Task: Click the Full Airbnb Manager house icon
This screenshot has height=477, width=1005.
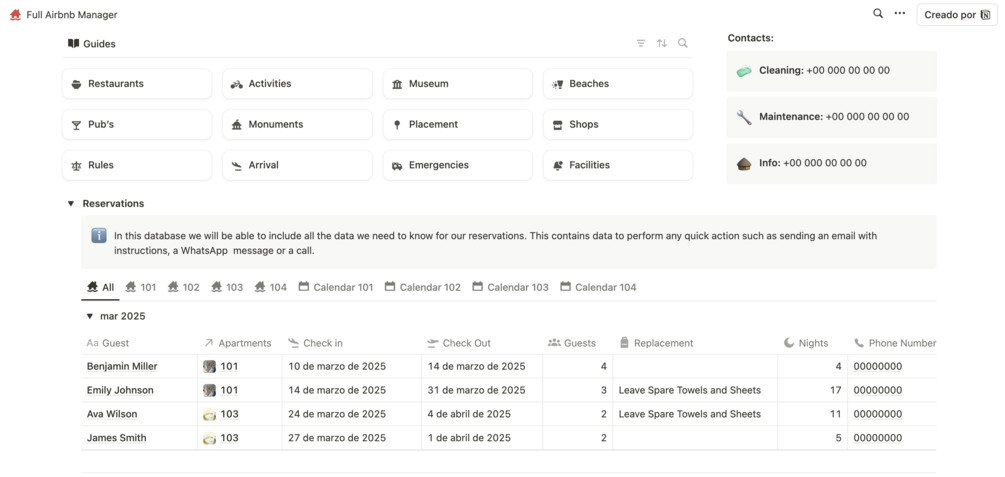Action: pos(15,15)
